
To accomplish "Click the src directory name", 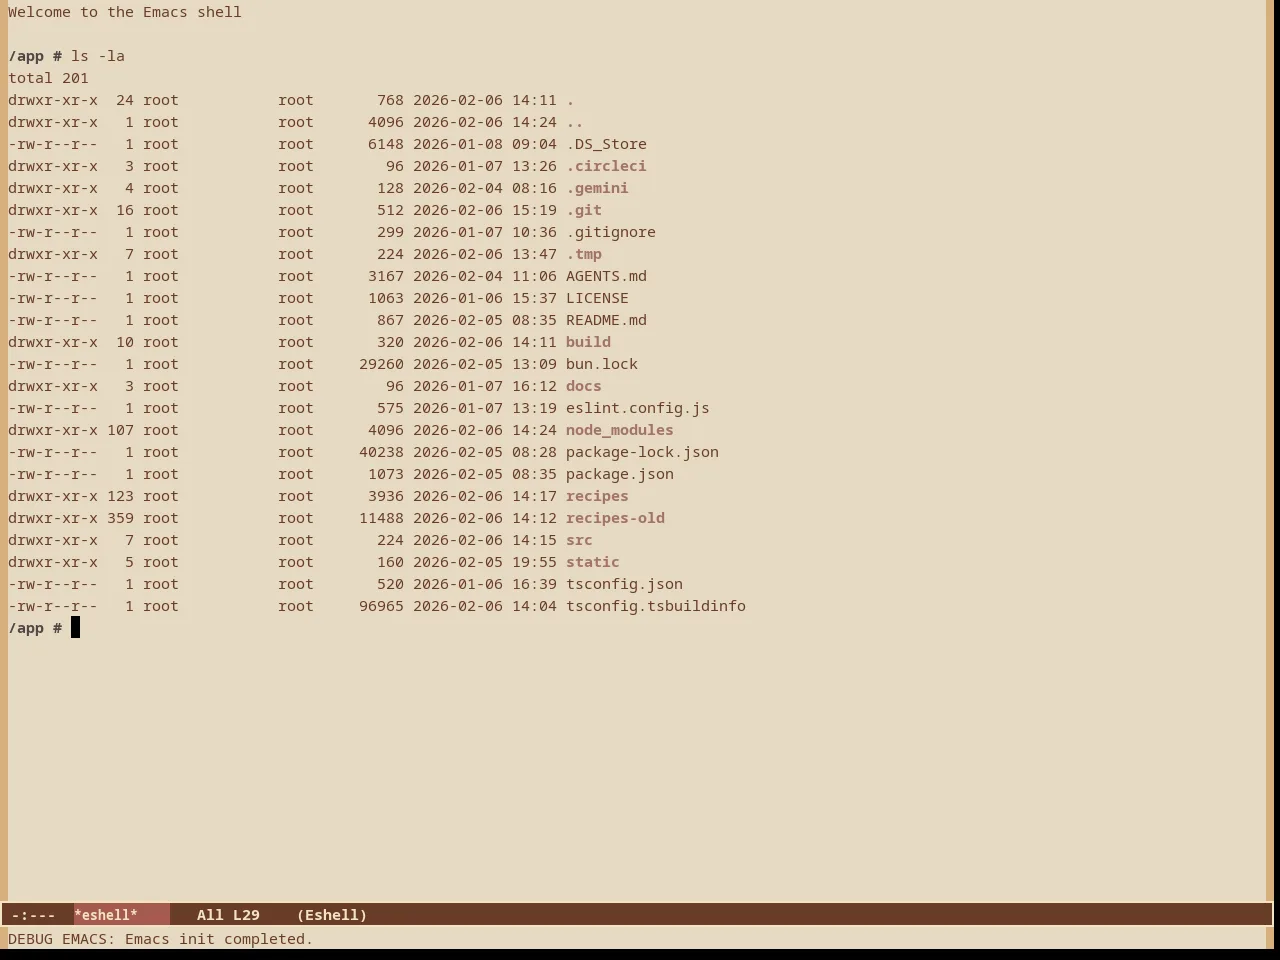I will [579, 540].
